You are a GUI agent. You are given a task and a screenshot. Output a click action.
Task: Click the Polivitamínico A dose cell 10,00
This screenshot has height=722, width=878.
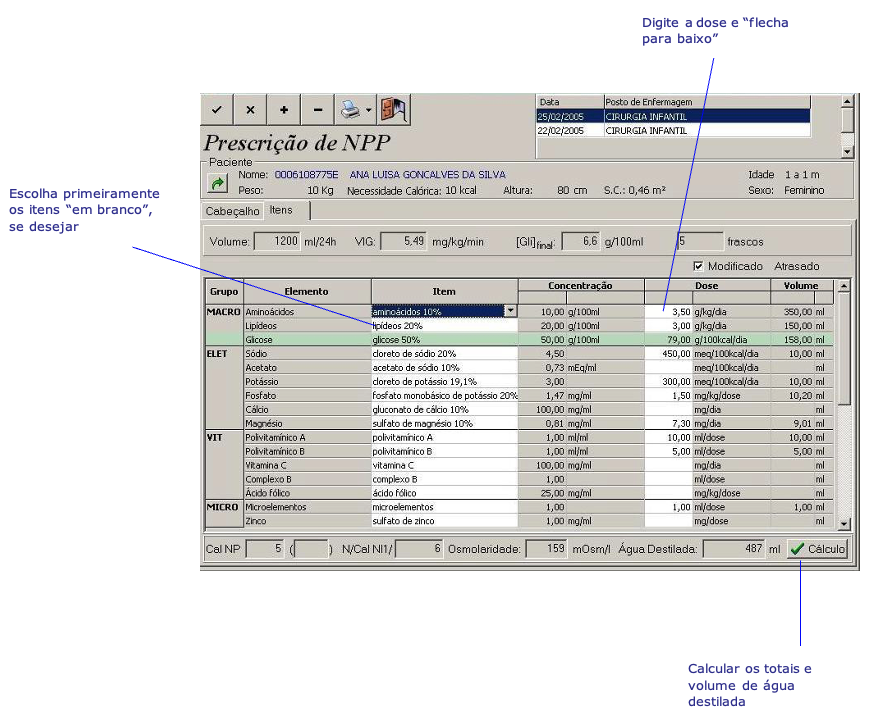(669, 437)
